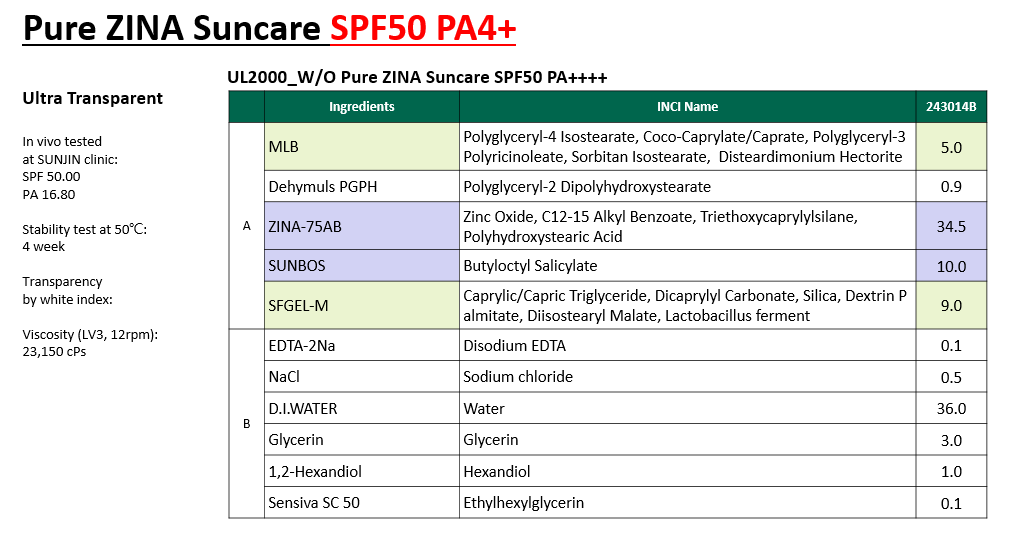
Task: Select the 'Ingredients' column header
Action: [361, 107]
